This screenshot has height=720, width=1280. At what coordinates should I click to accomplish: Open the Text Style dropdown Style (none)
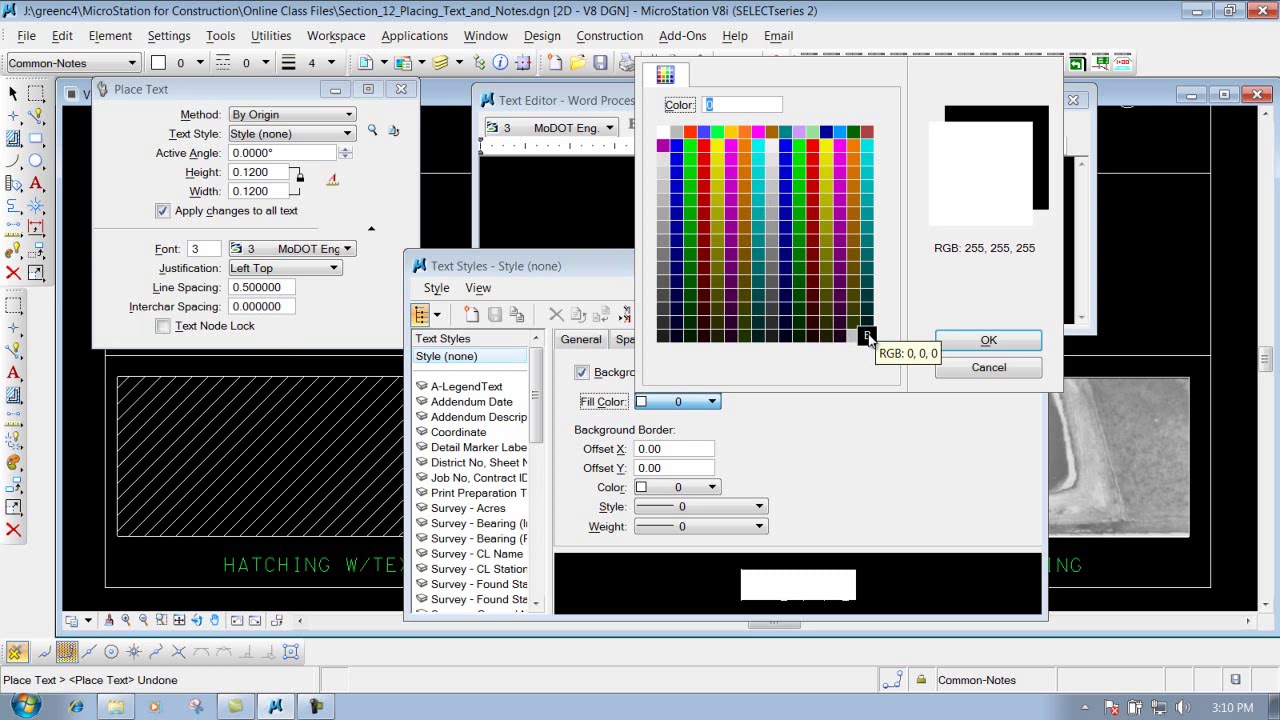tap(291, 134)
